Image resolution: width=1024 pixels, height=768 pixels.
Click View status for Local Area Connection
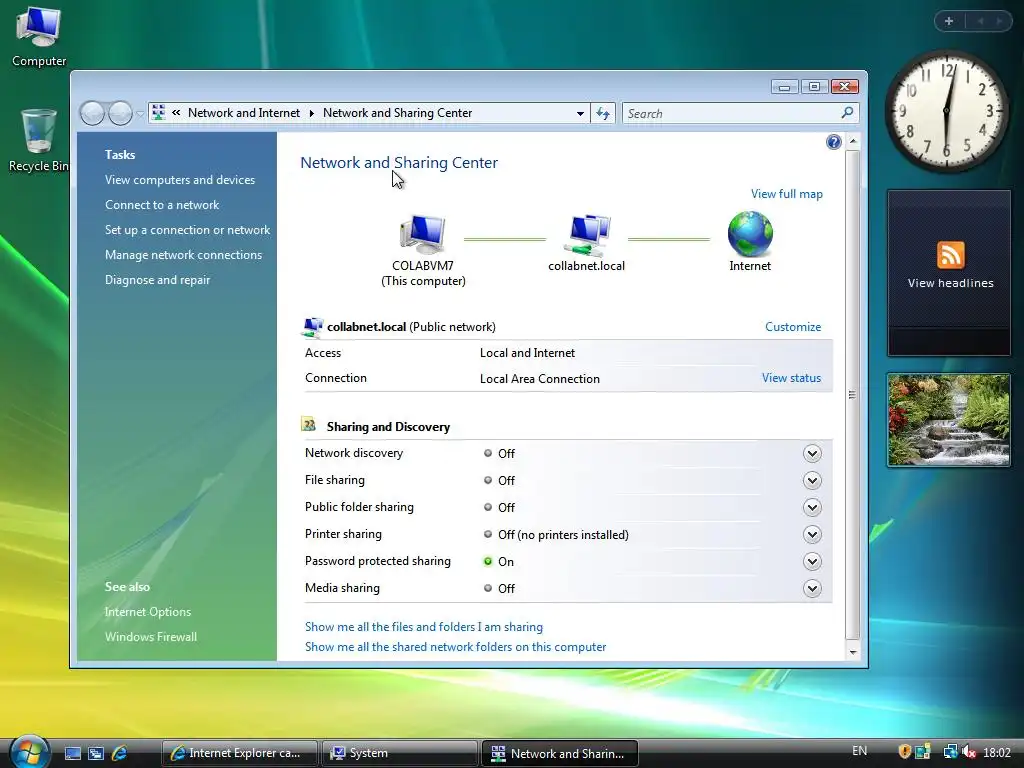[791, 377]
